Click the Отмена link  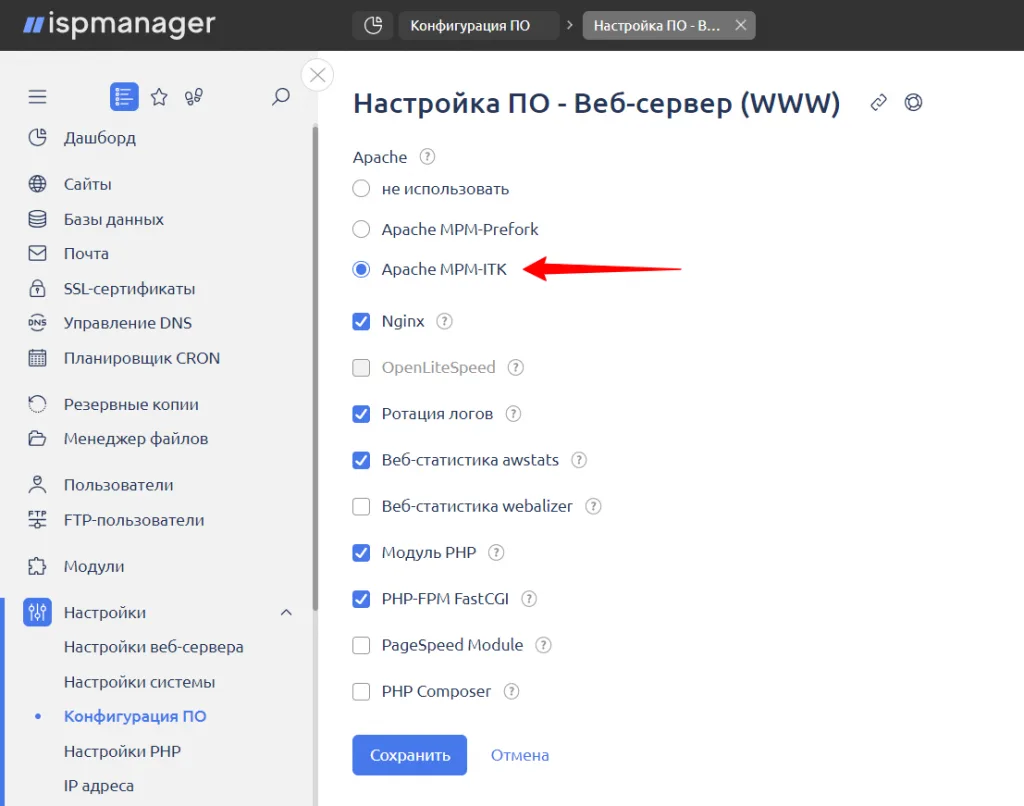(x=520, y=755)
